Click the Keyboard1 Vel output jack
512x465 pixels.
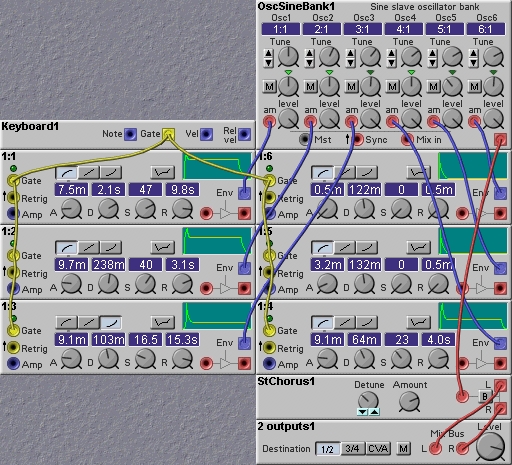pos(206,134)
